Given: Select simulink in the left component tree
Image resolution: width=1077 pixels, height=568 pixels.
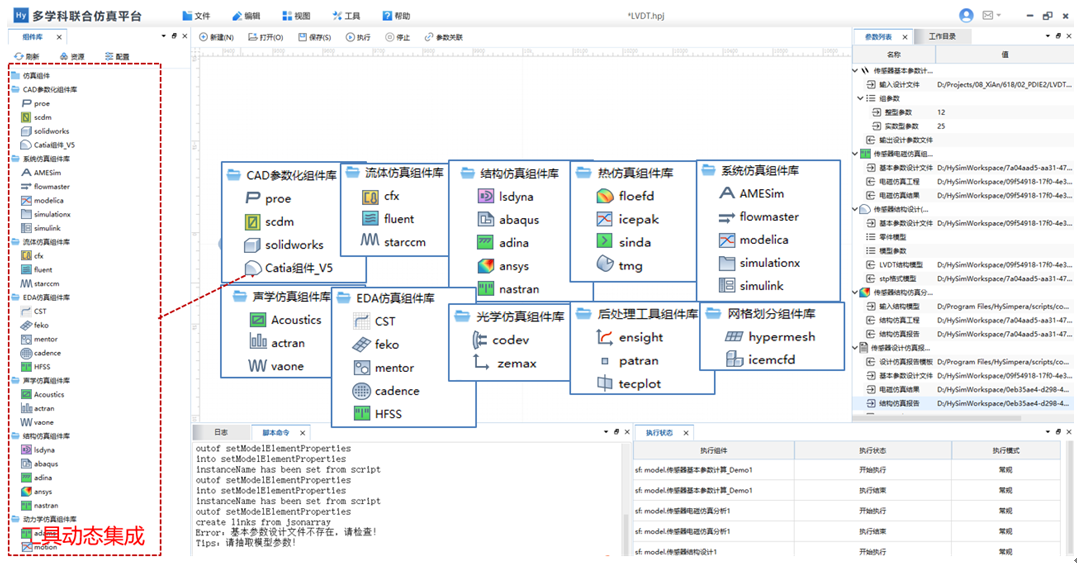Looking at the screenshot, I should tap(41, 228).
